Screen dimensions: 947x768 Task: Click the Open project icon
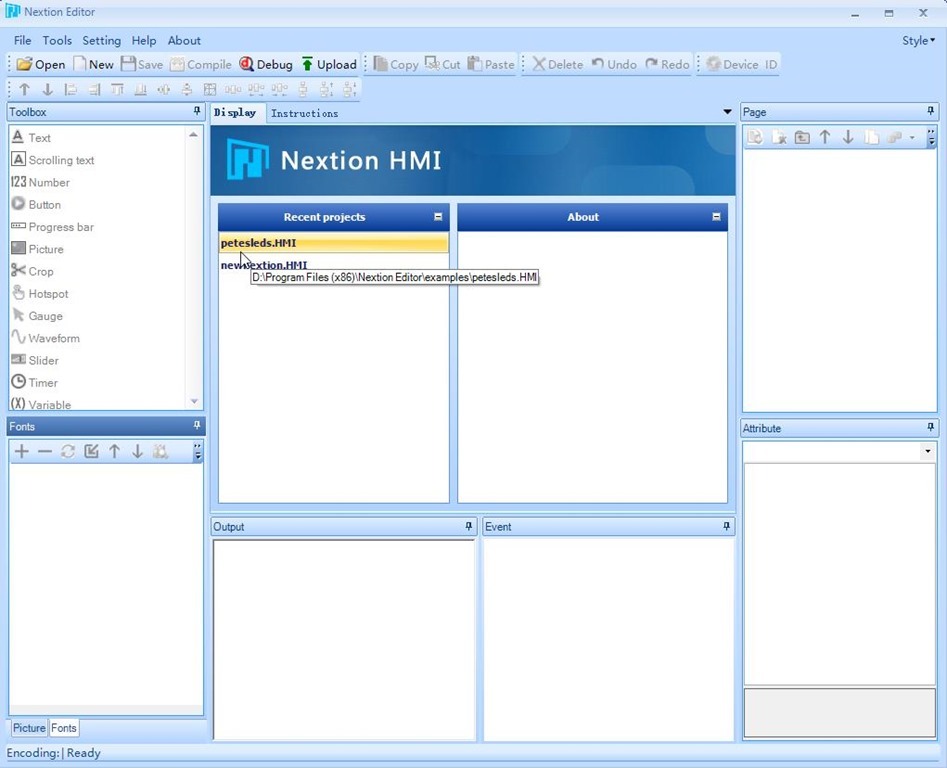[x=41, y=64]
